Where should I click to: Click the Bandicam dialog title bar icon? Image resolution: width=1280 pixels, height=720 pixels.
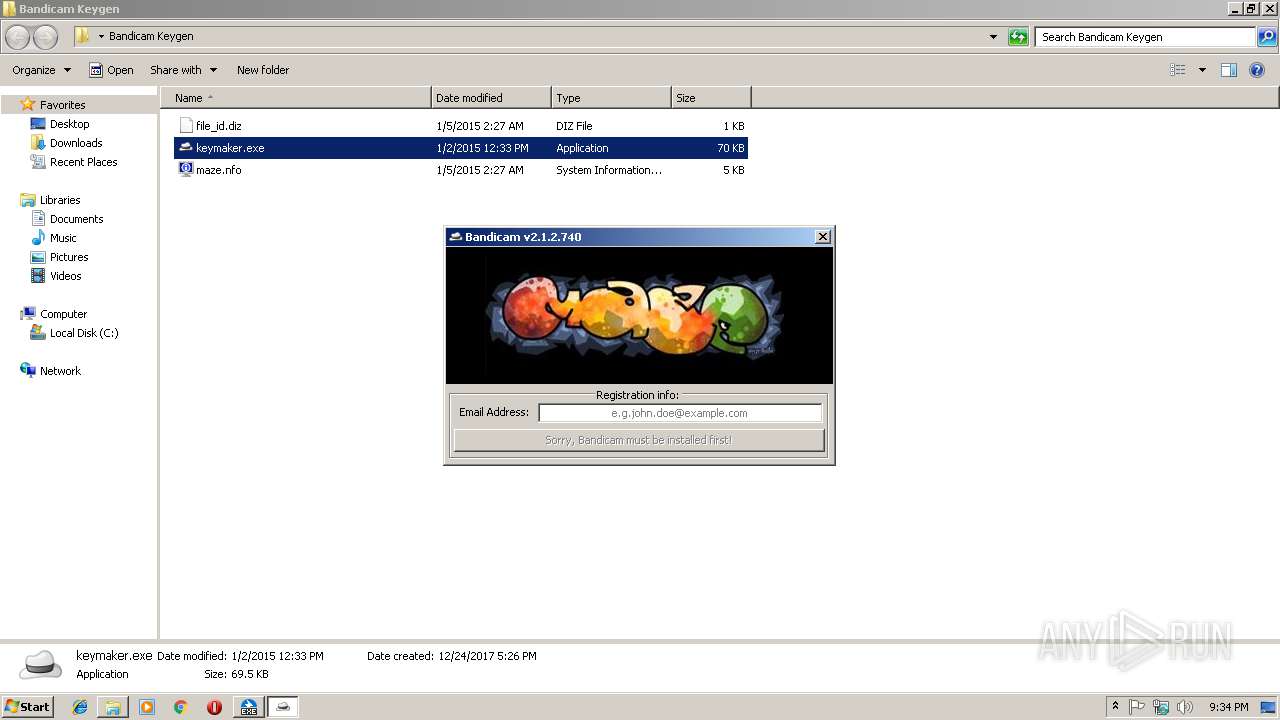[455, 237]
